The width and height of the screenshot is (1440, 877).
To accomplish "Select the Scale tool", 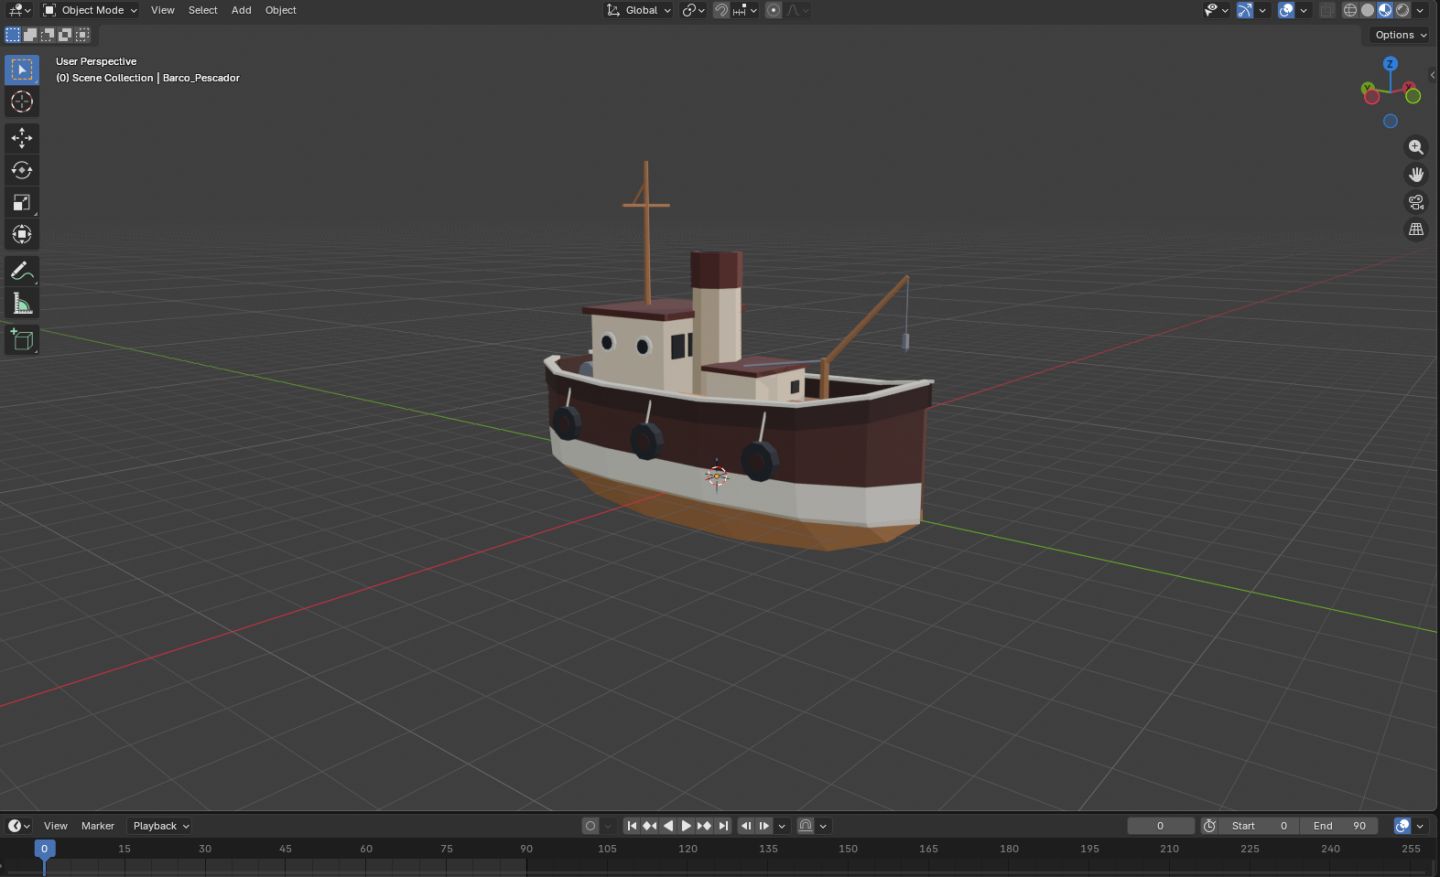I will coord(22,203).
